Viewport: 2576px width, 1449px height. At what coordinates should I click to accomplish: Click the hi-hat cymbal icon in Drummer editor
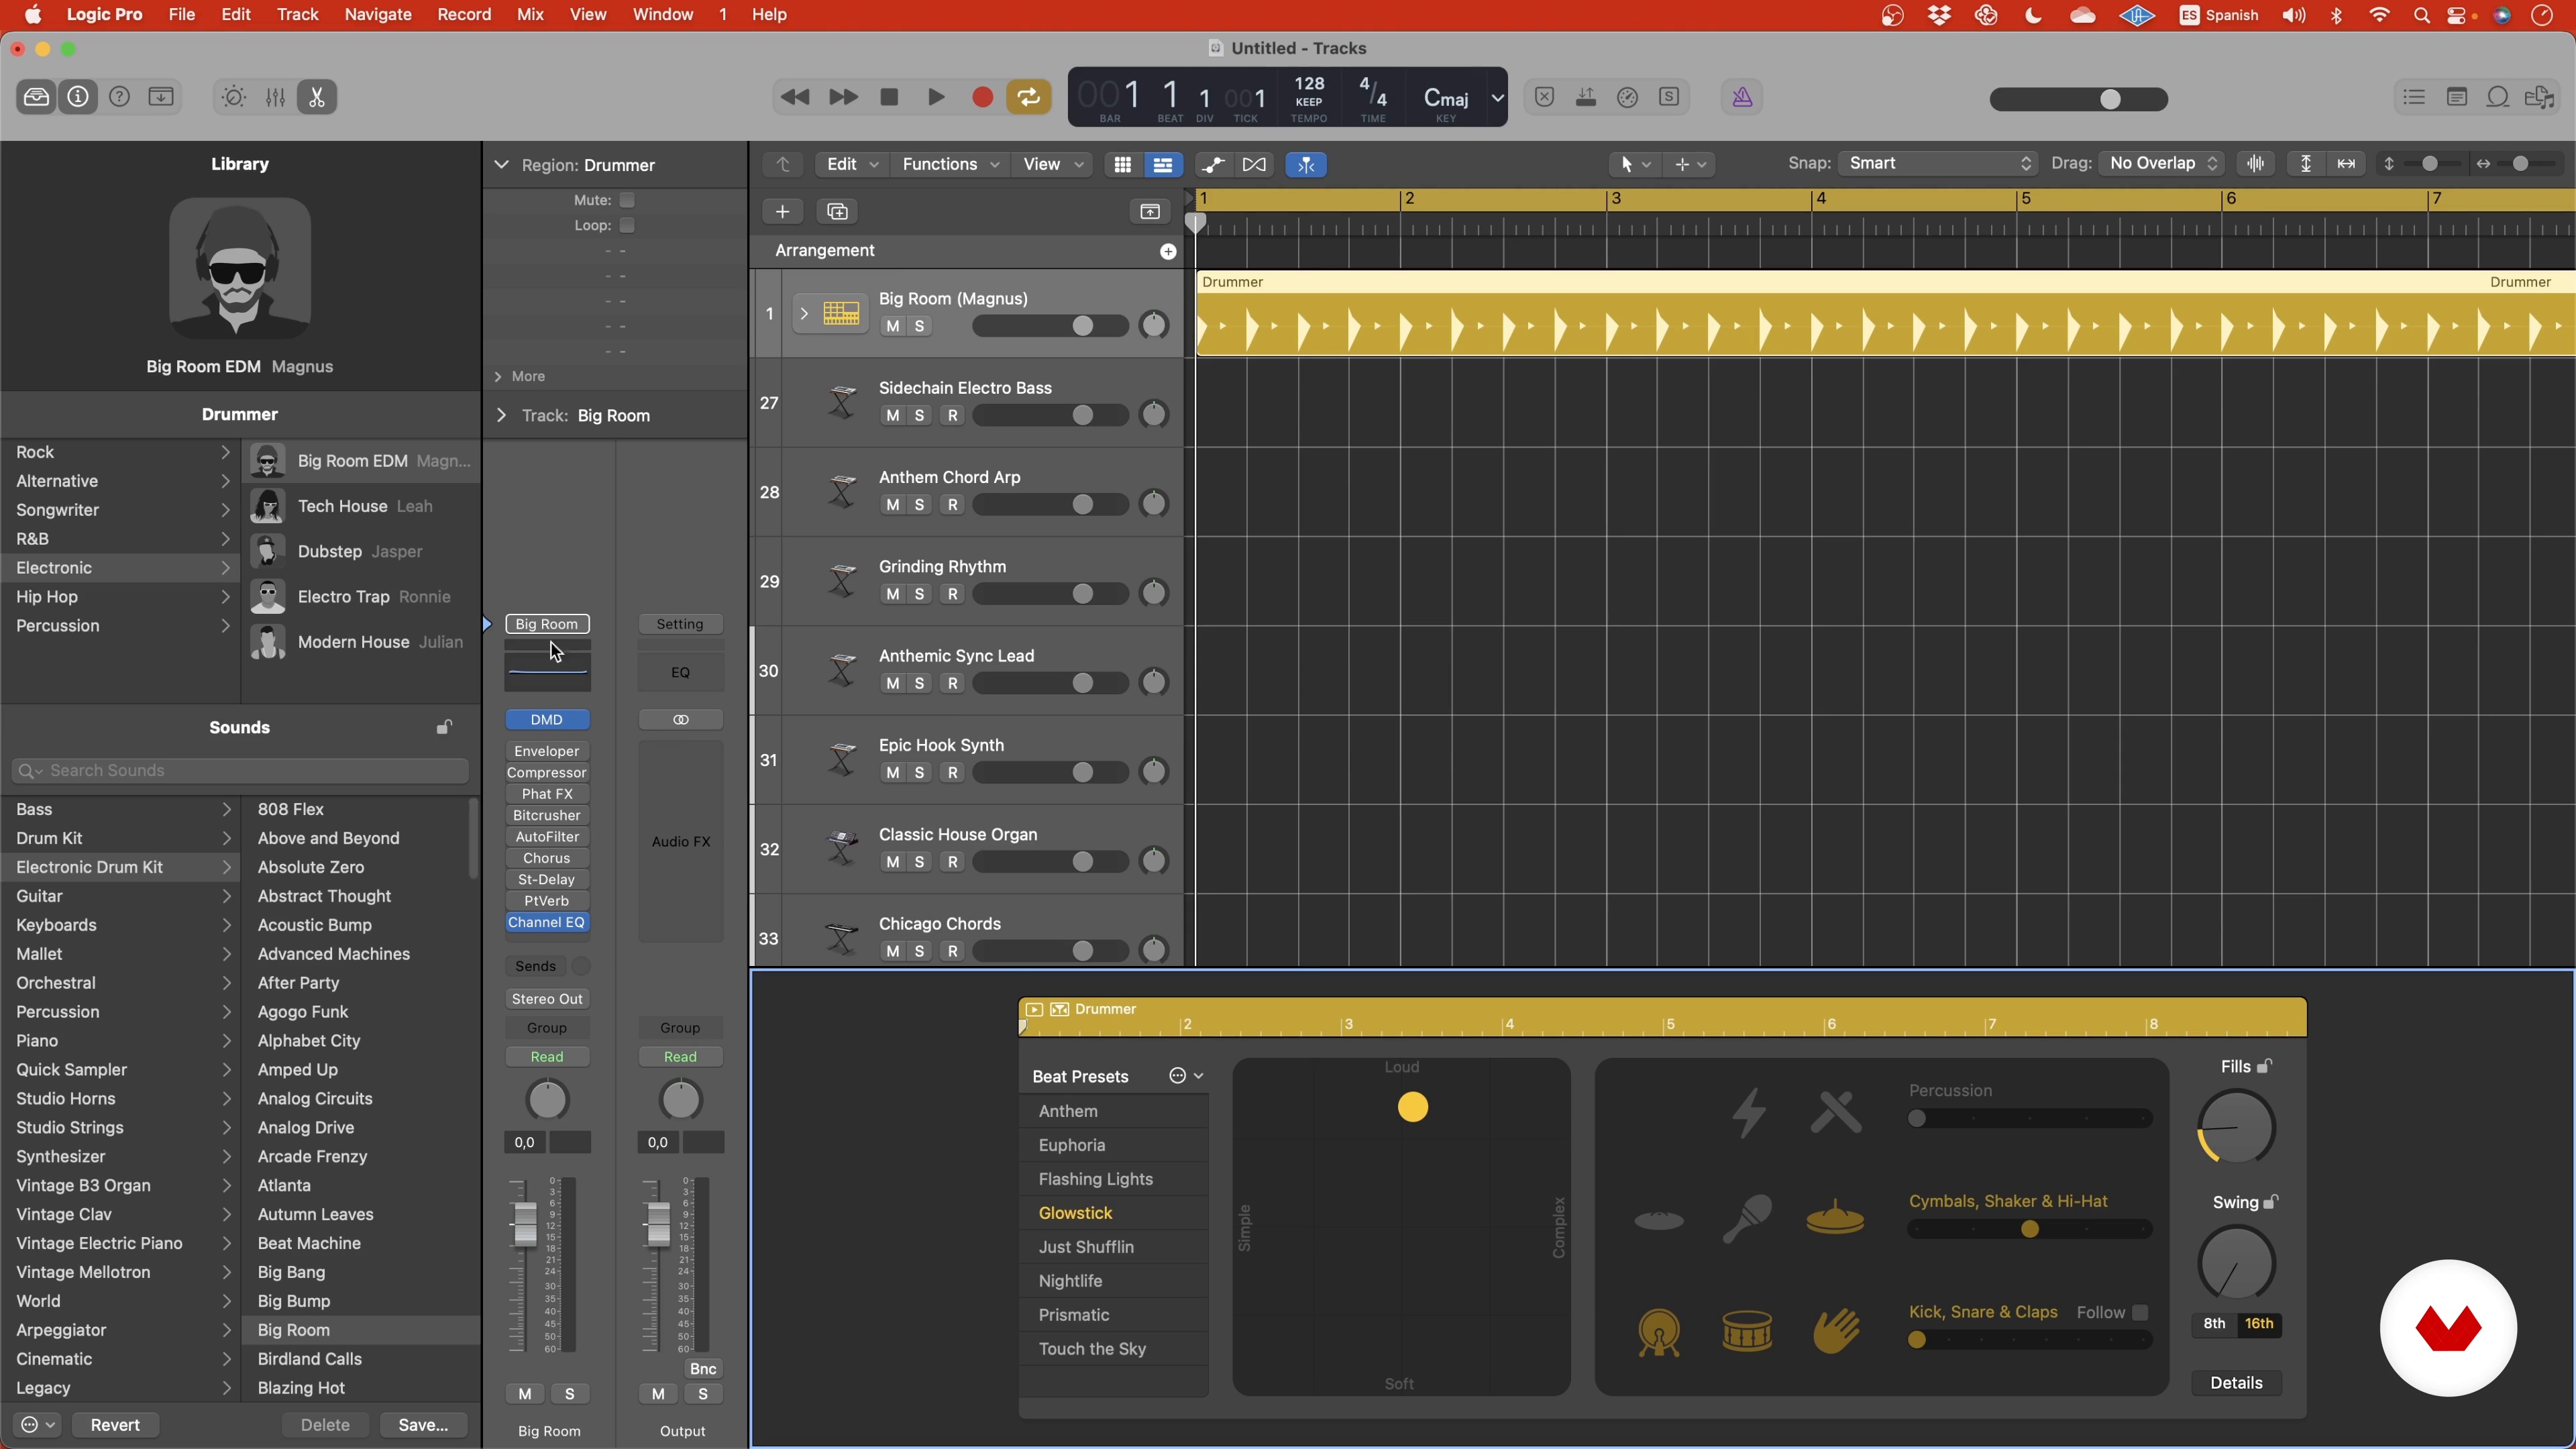click(x=1835, y=1219)
